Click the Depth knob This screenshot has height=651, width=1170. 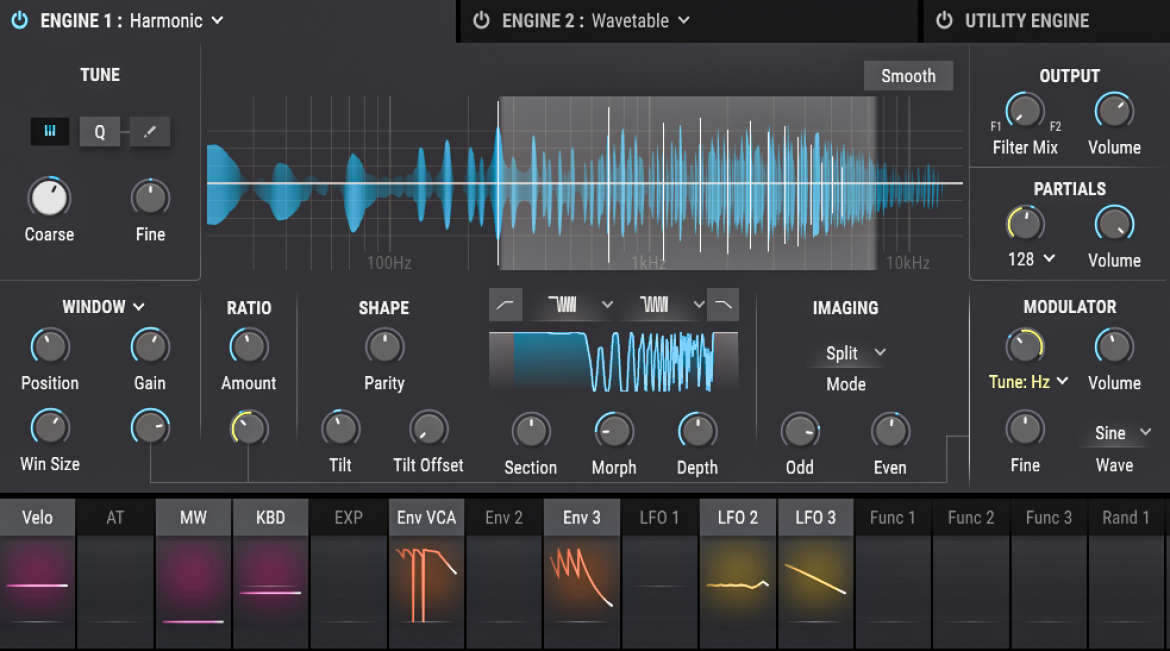click(697, 431)
